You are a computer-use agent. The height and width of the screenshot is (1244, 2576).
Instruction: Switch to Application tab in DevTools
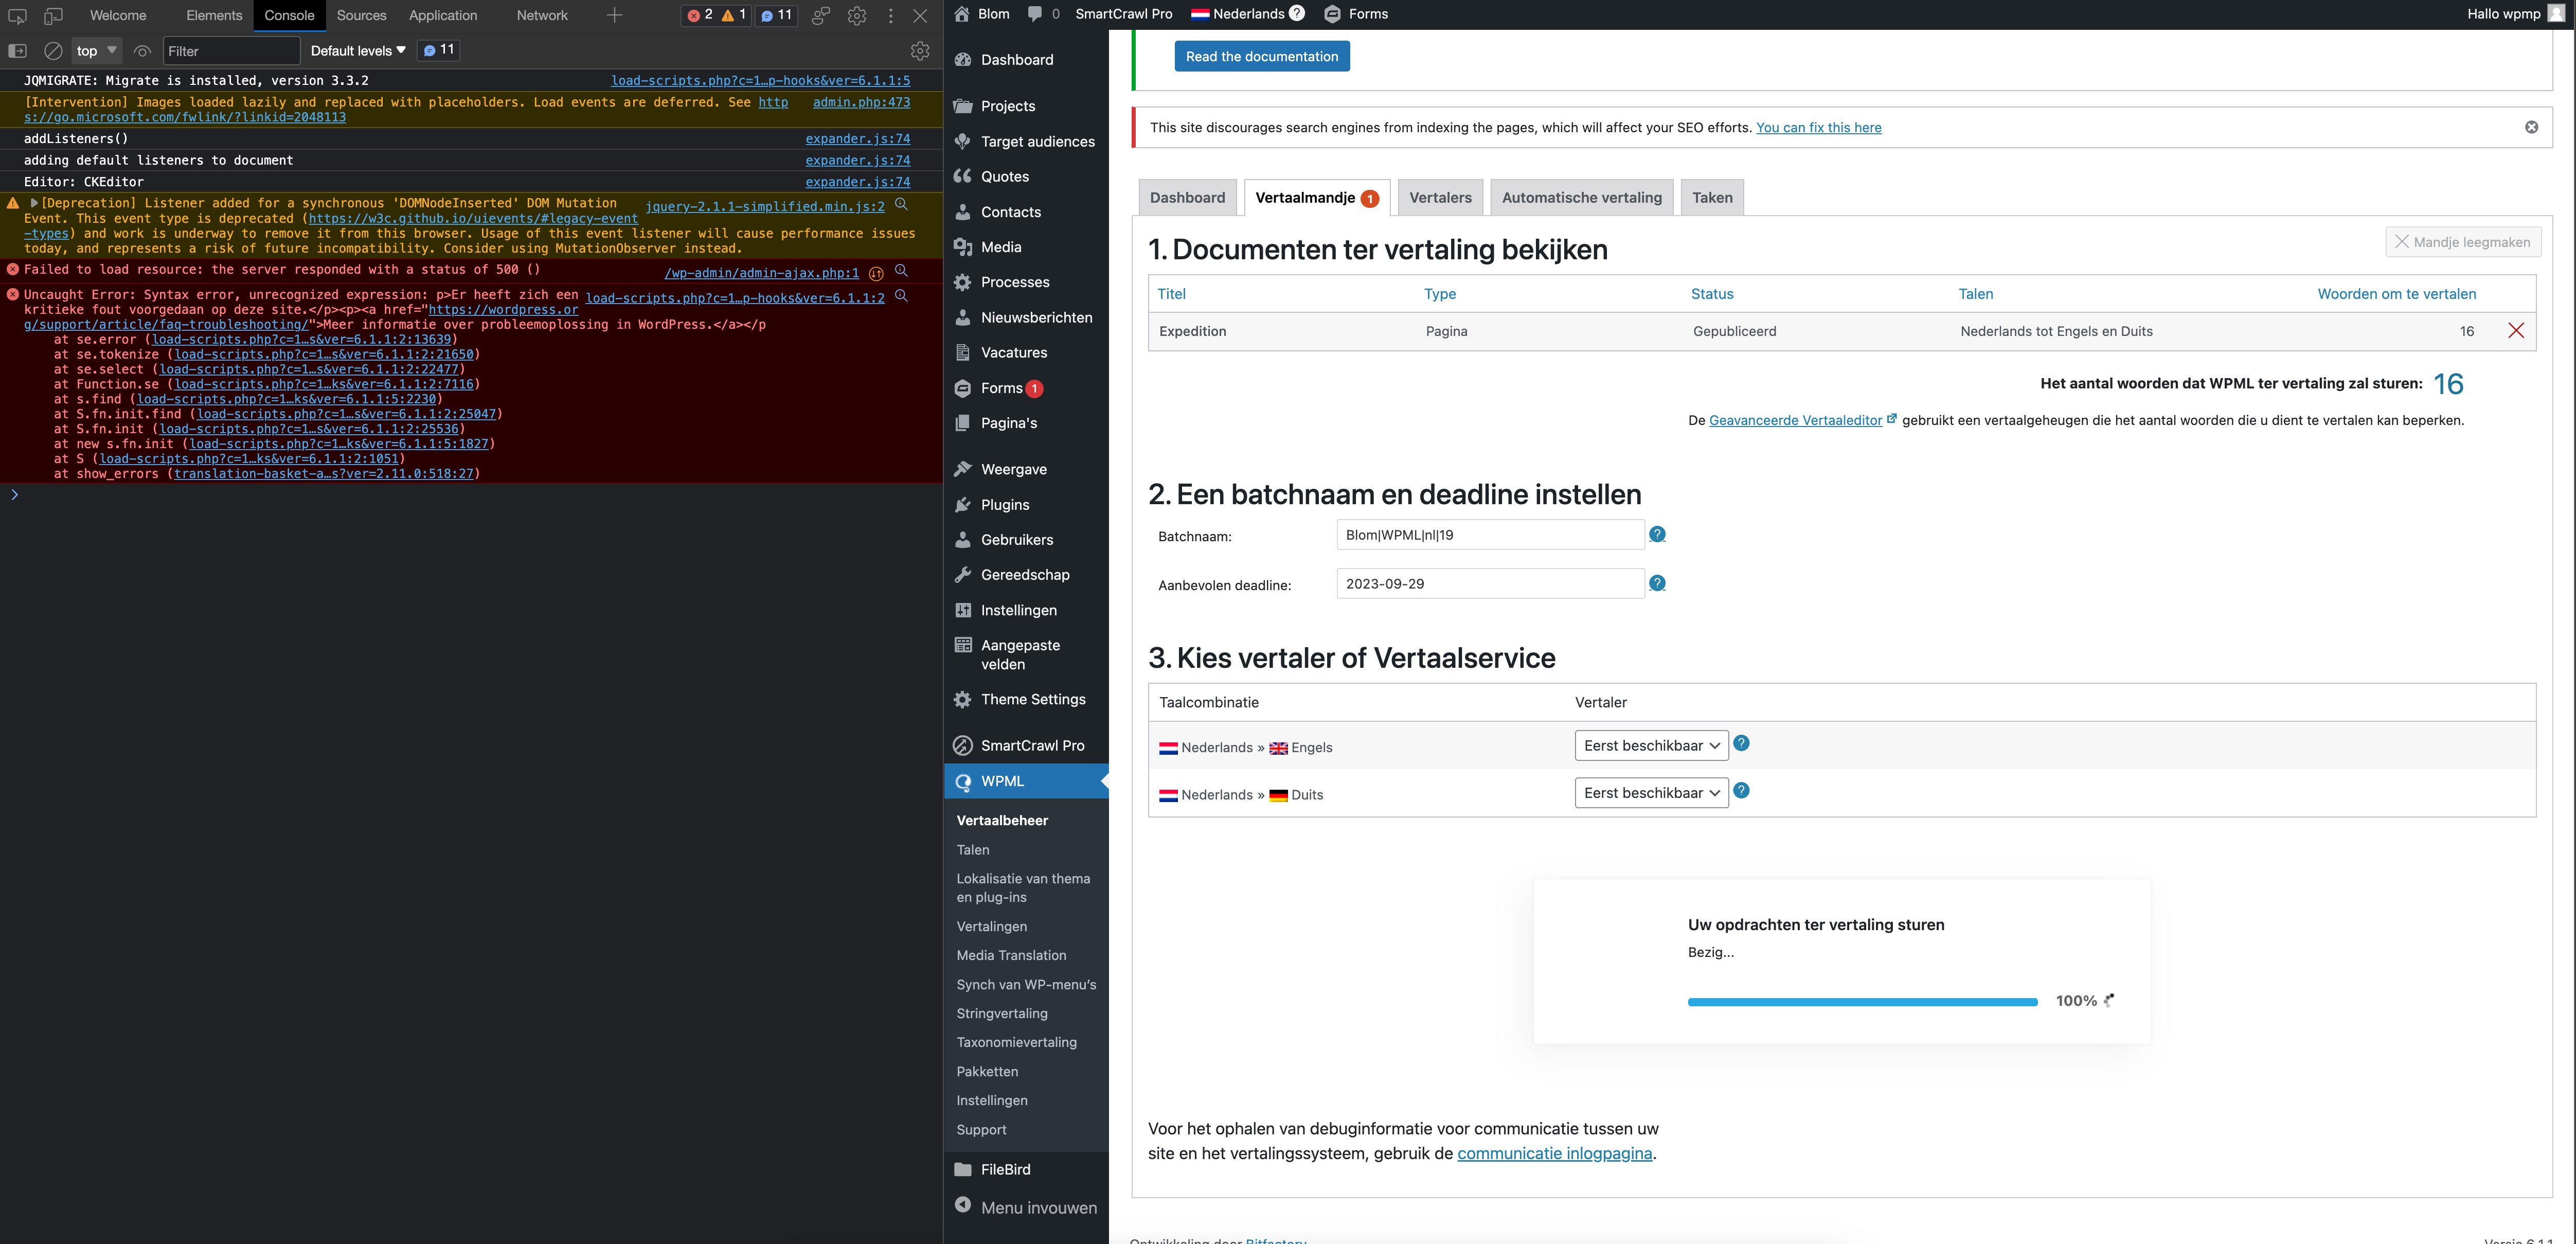point(443,15)
